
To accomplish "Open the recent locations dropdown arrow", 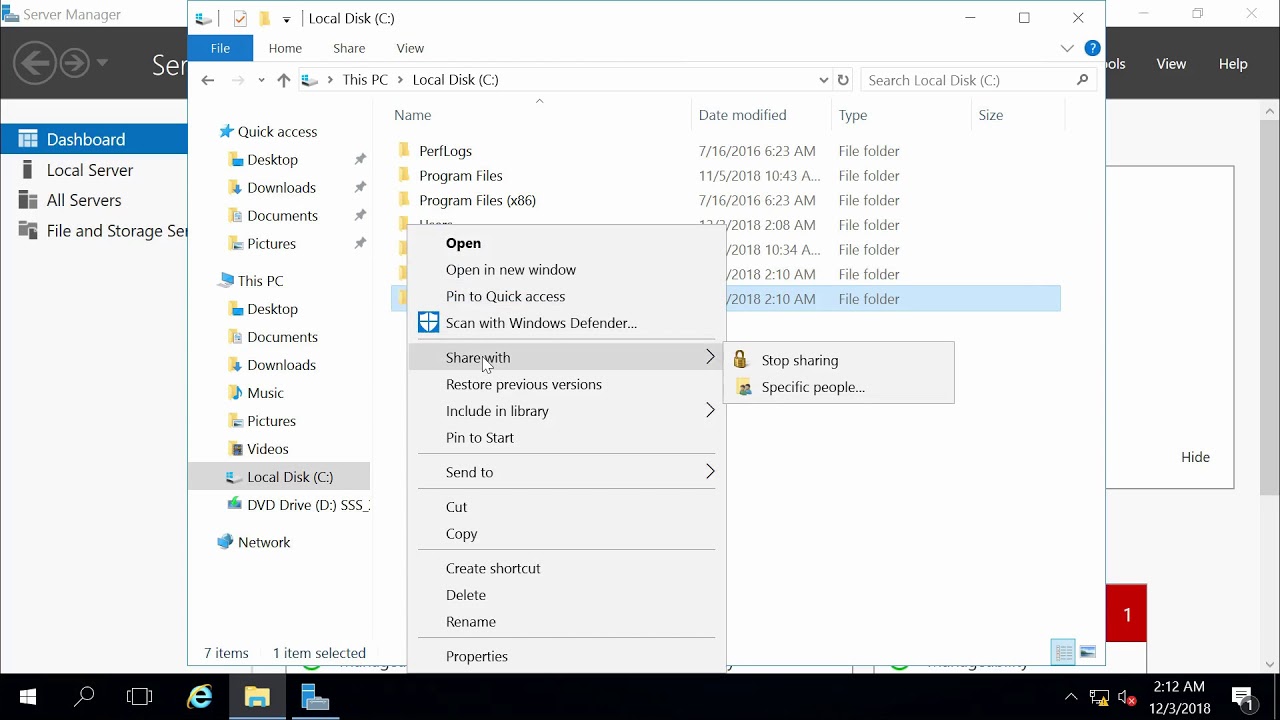I will (x=262, y=80).
